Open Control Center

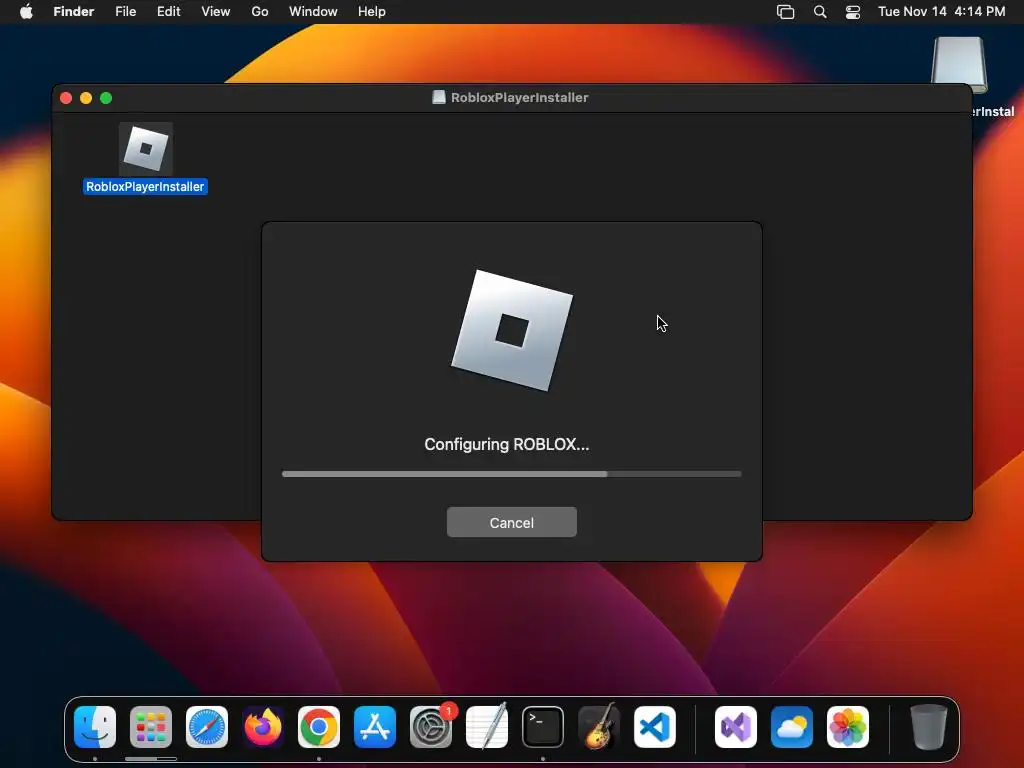coord(853,12)
